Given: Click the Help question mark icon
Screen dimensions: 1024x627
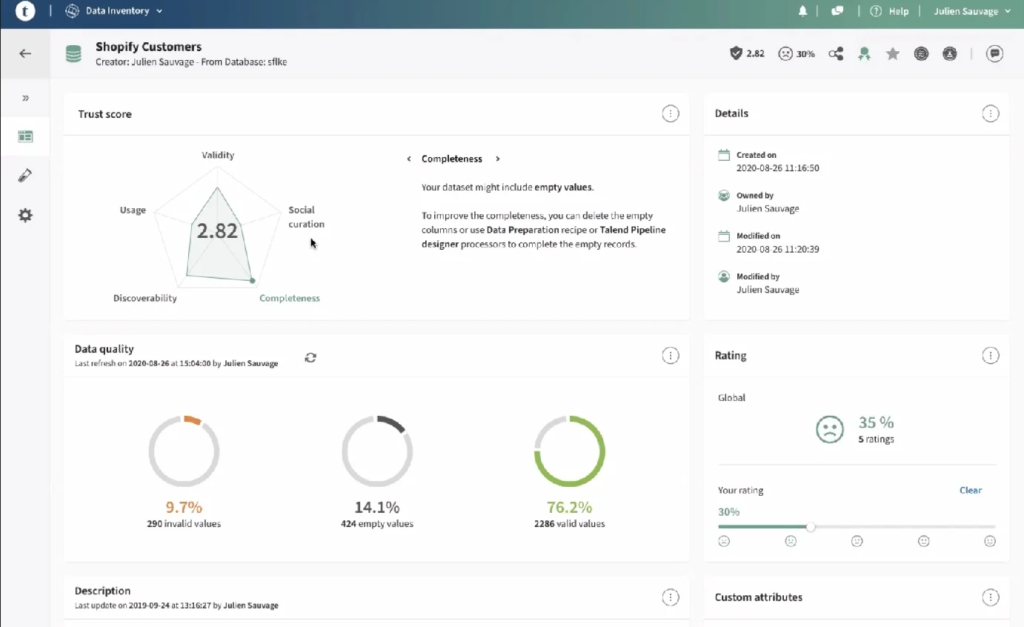Looking at the screenshot, I should pos(876,11).
